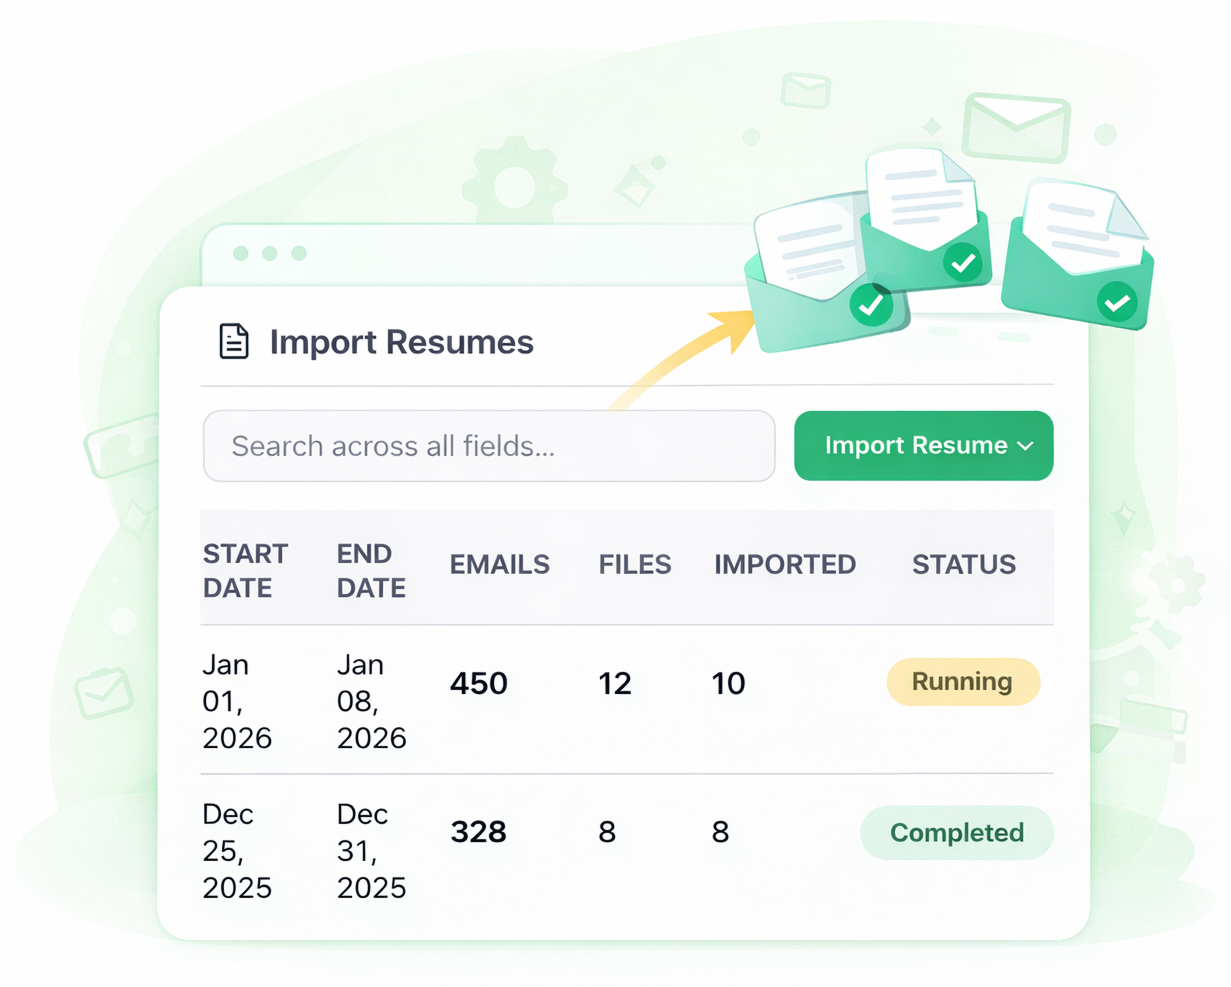The height and width of the screenshot is (987, 1231).
Task: Toggle the Completed status badge on second row
Action: [x=956, y=832]
